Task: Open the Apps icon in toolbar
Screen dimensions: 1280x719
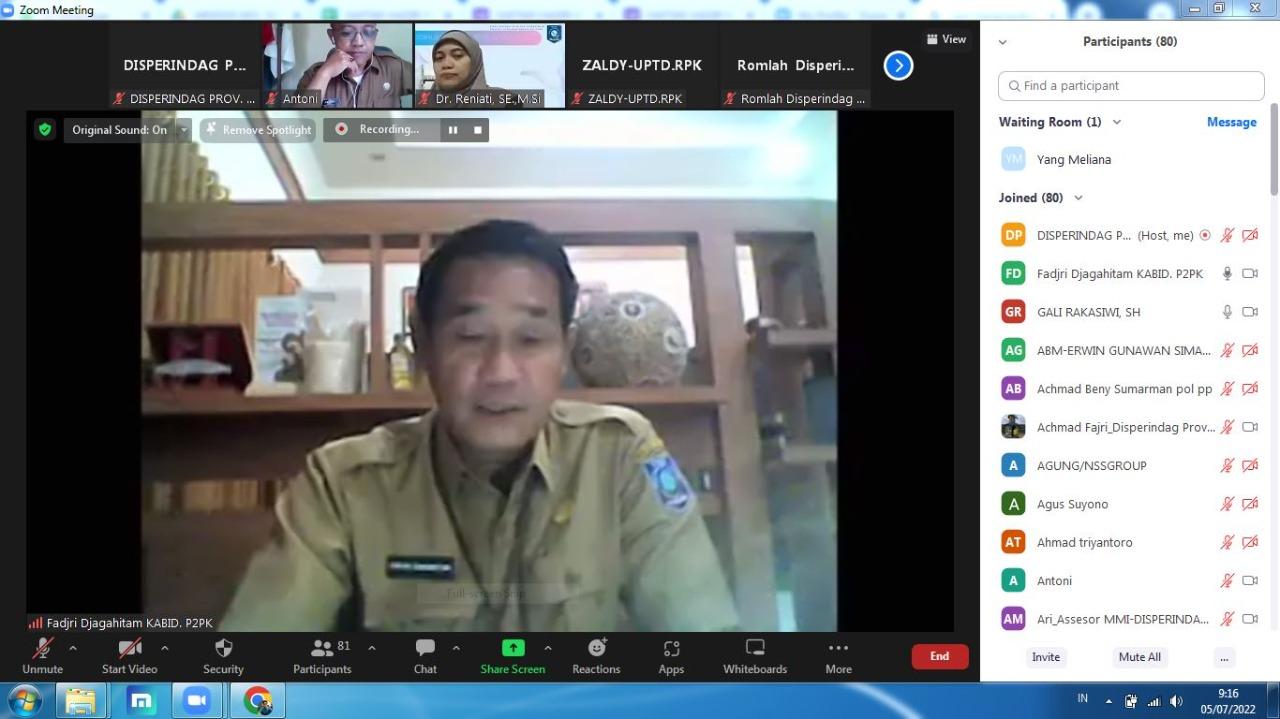Action: (x=671, y=648)
